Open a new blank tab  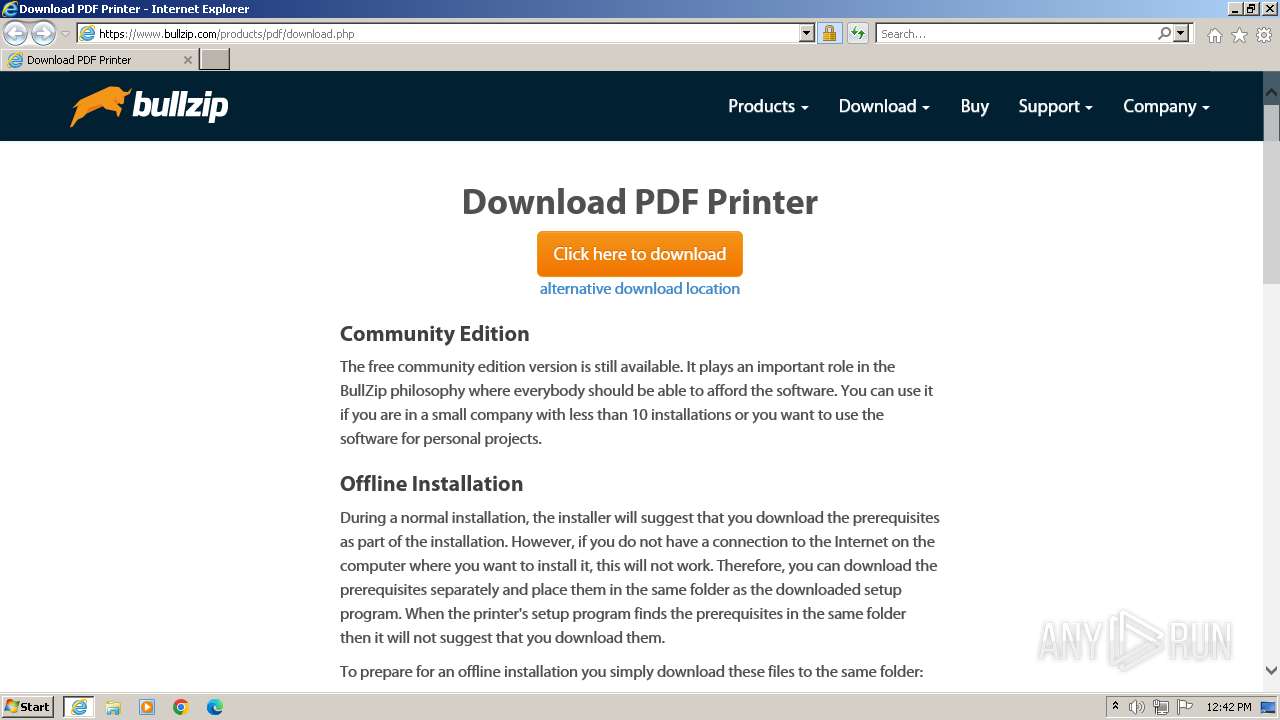(215, 59)
